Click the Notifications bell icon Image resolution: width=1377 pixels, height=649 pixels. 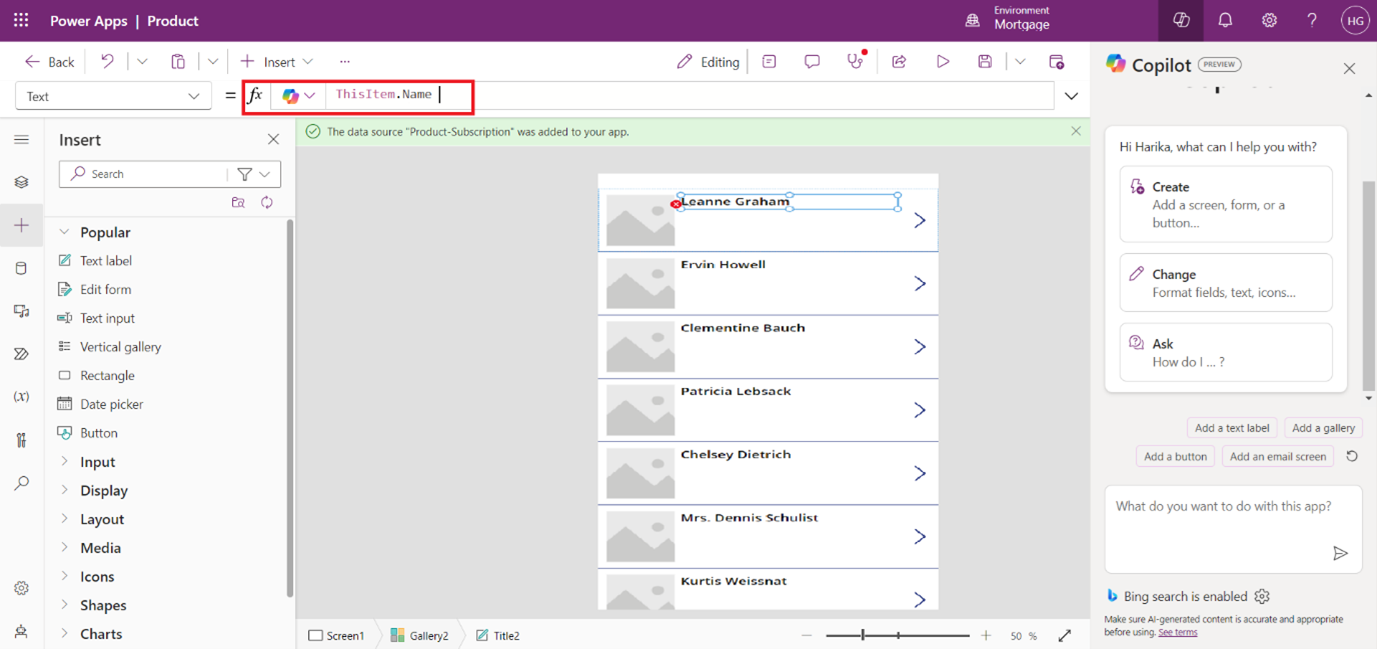coord(1225,20)
